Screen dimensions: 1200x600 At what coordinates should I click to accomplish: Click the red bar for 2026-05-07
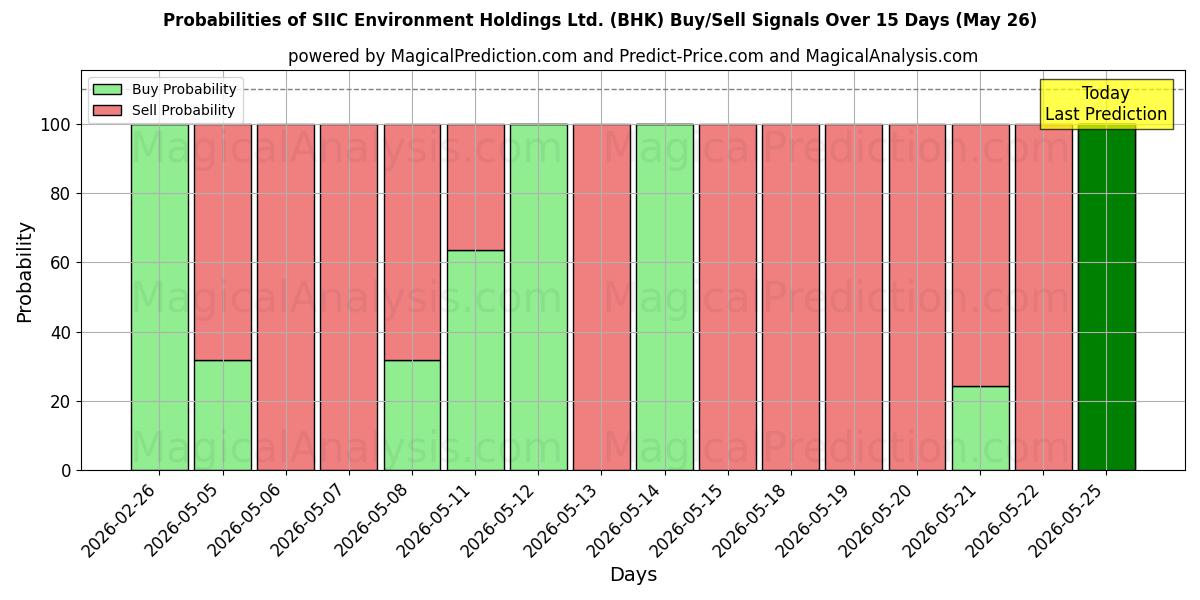pos(349,297)
